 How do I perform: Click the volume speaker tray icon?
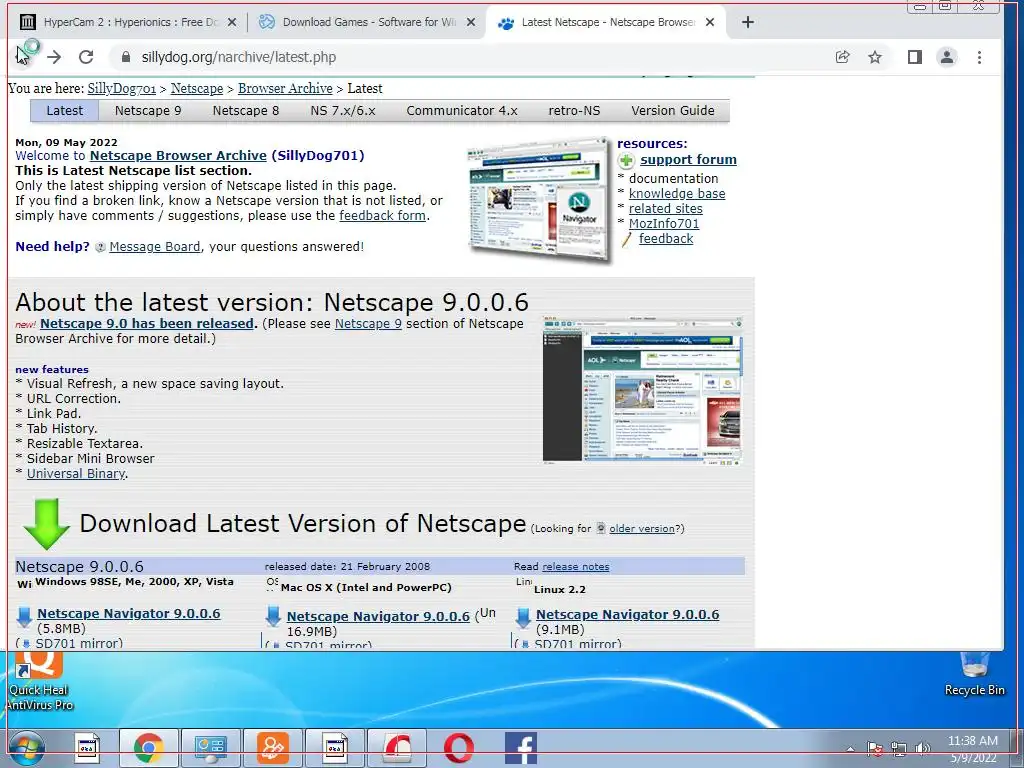(x=922, y=748)
